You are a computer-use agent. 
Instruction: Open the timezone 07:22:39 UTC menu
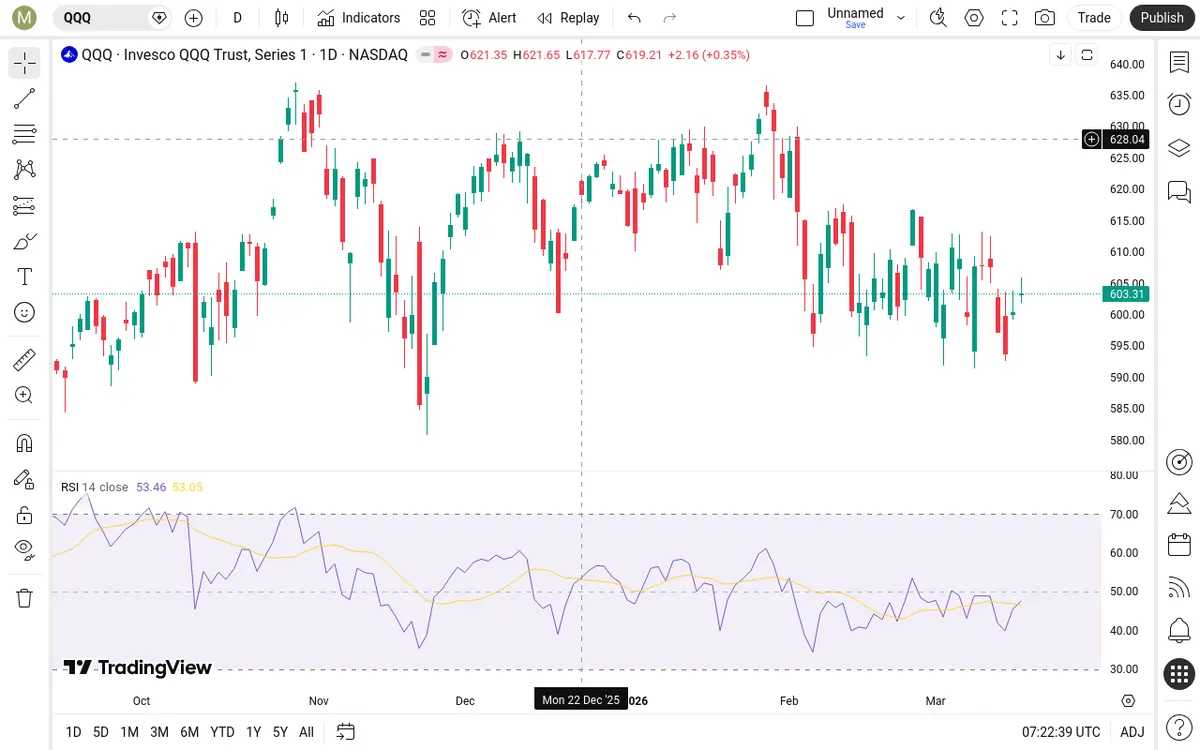(1061, 732)
